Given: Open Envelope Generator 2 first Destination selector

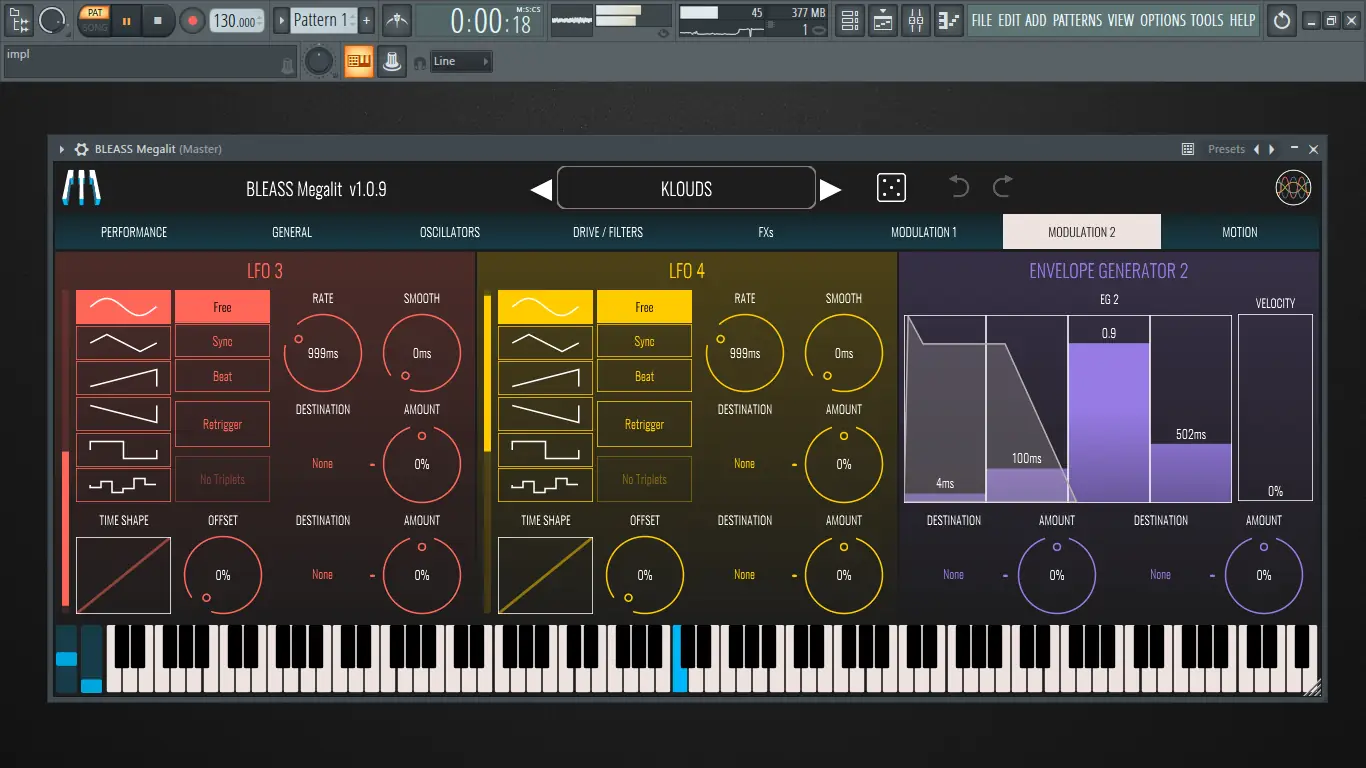Looking at the screenshot, I should pyautogui.click(x=953, y=575).
